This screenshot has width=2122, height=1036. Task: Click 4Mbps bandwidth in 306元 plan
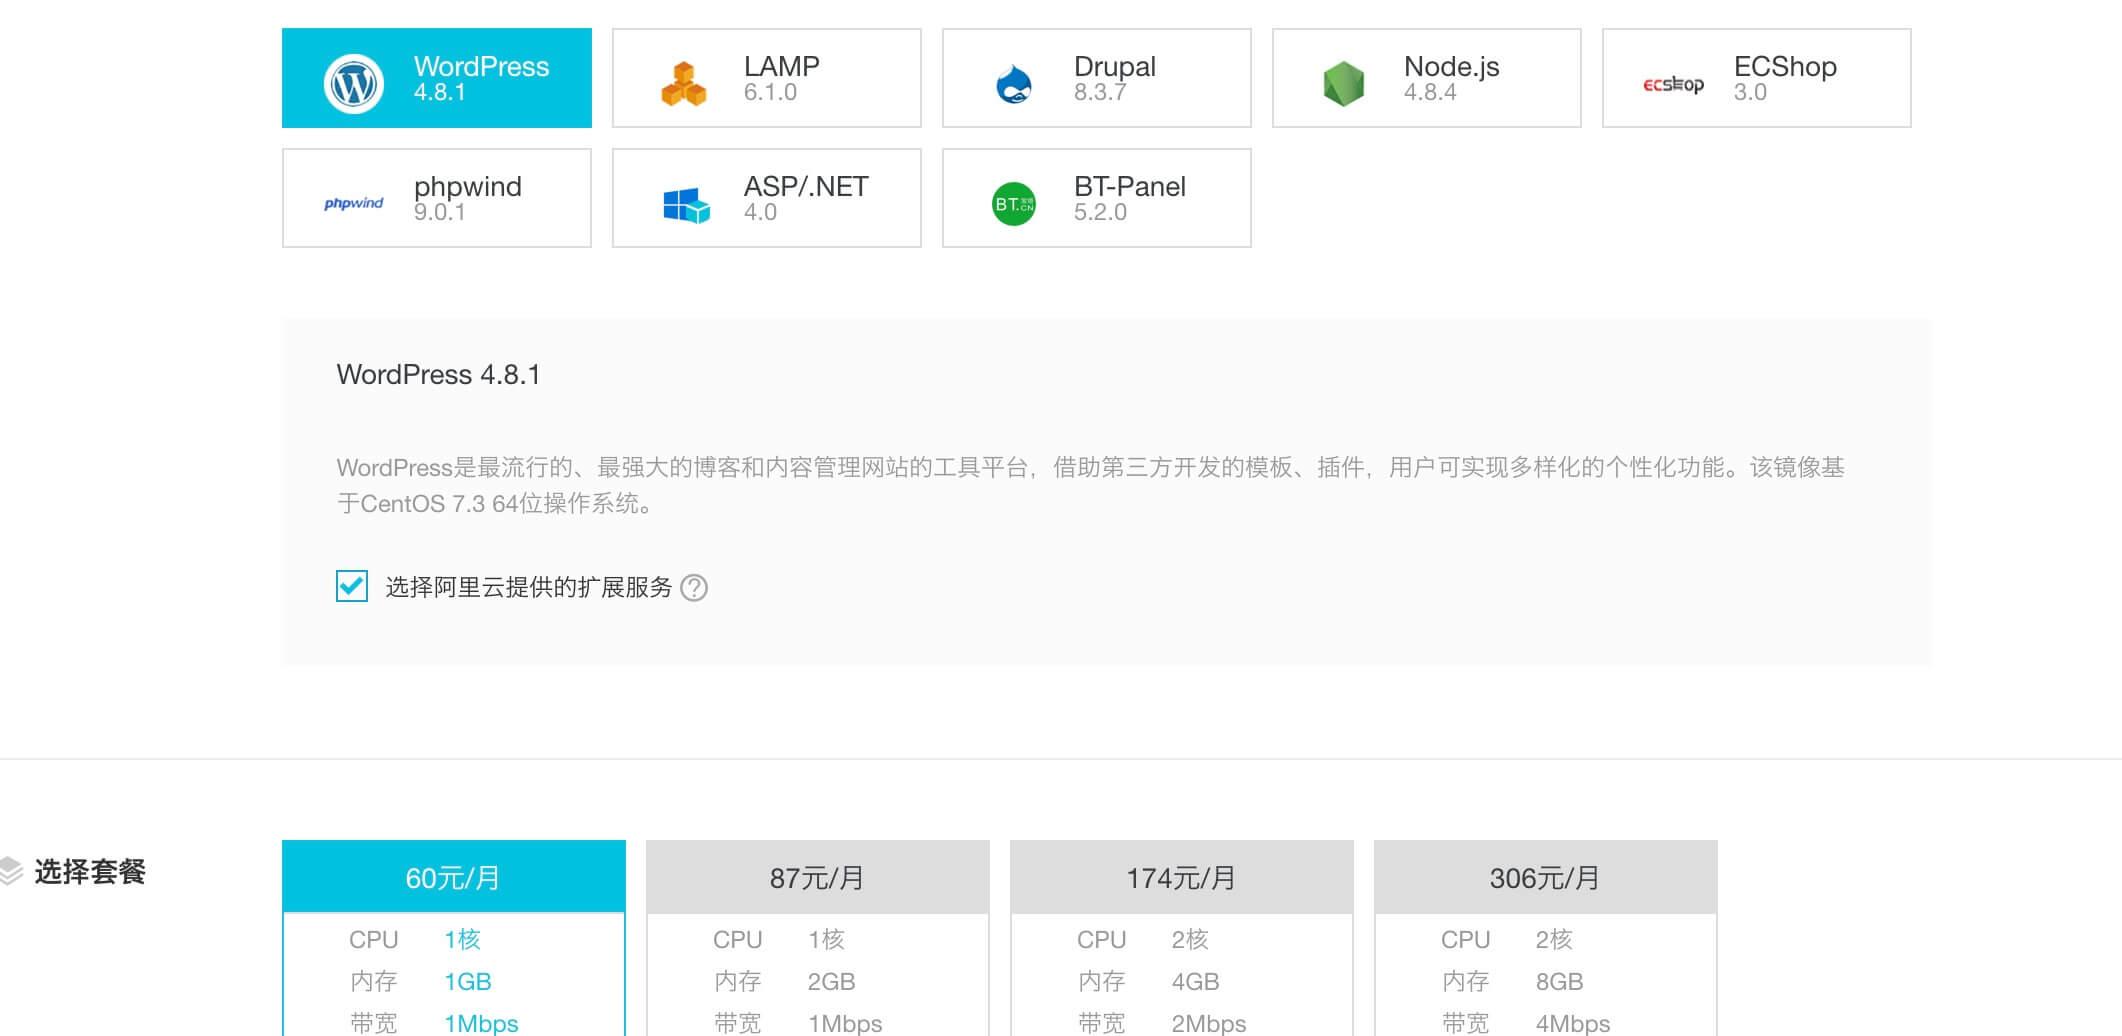1573,1023
